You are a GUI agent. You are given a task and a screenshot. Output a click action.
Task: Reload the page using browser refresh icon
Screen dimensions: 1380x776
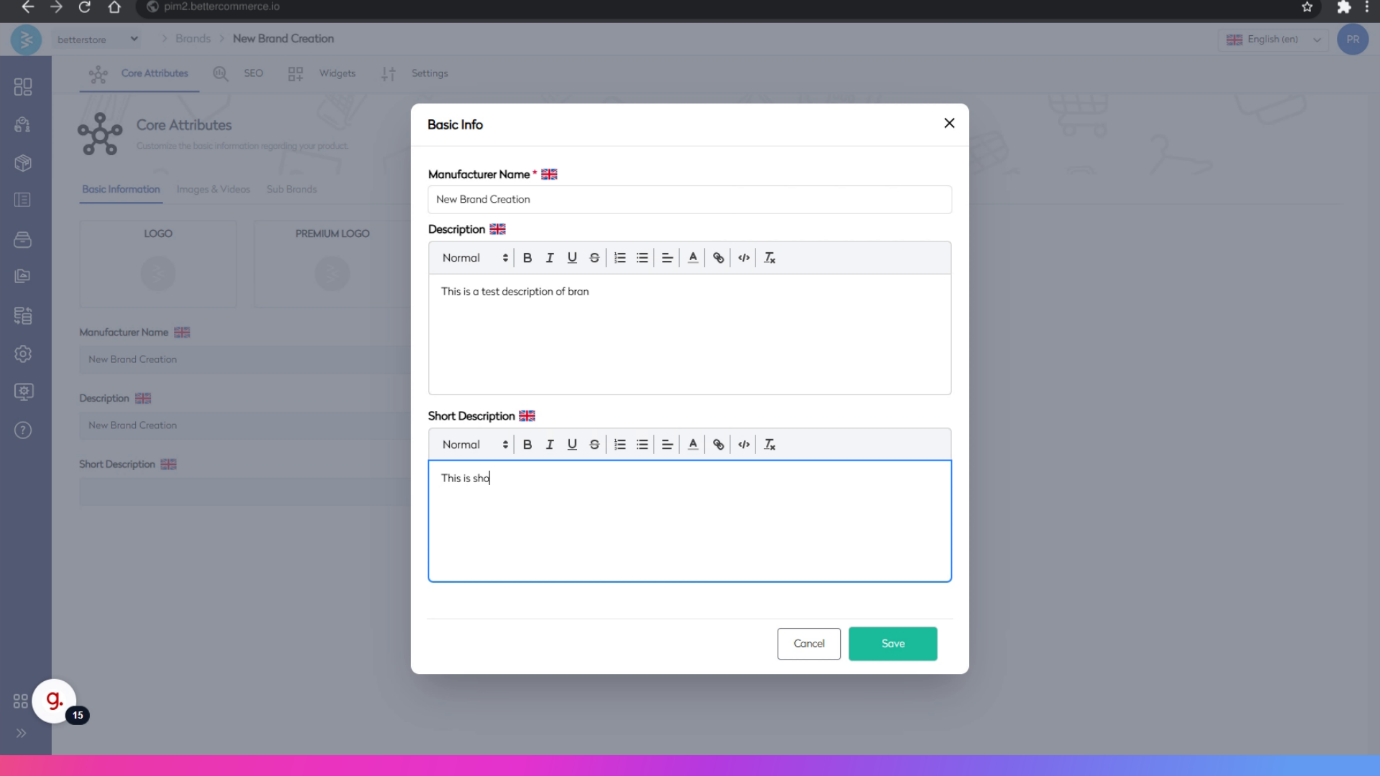pyautogui.click(x=85, y=7)
